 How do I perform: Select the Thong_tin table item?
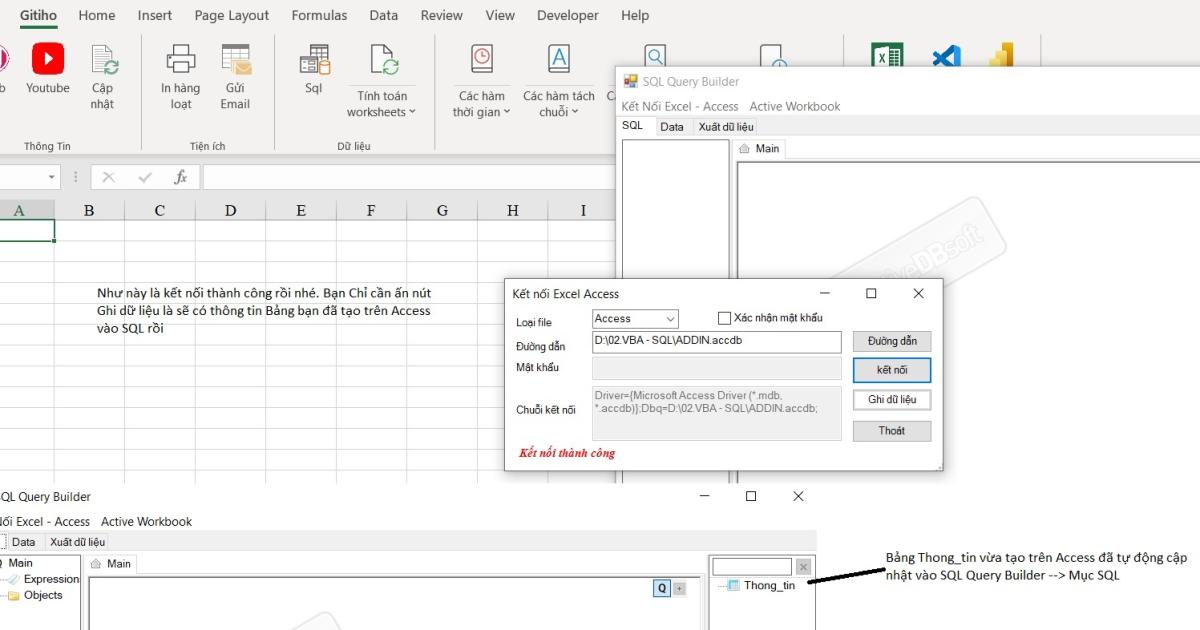(x=768, y=585)
